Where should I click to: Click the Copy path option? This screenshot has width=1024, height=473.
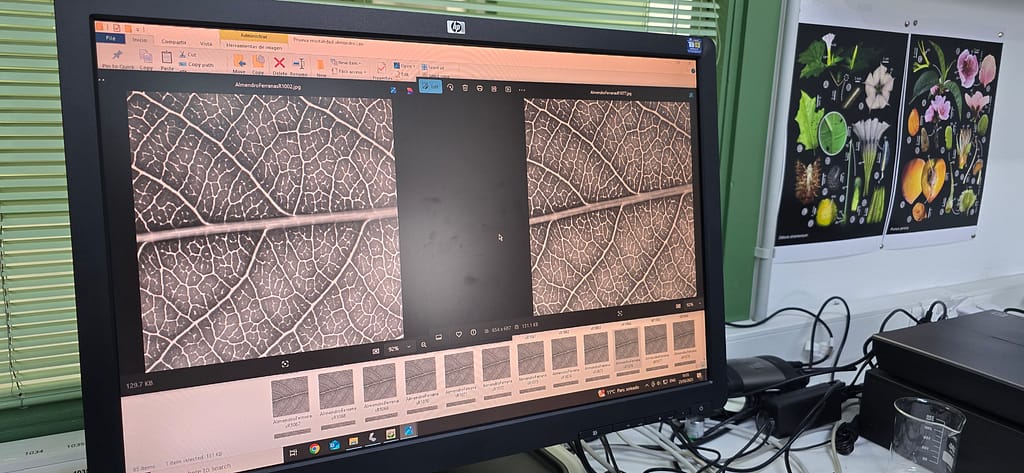(197, 64)
